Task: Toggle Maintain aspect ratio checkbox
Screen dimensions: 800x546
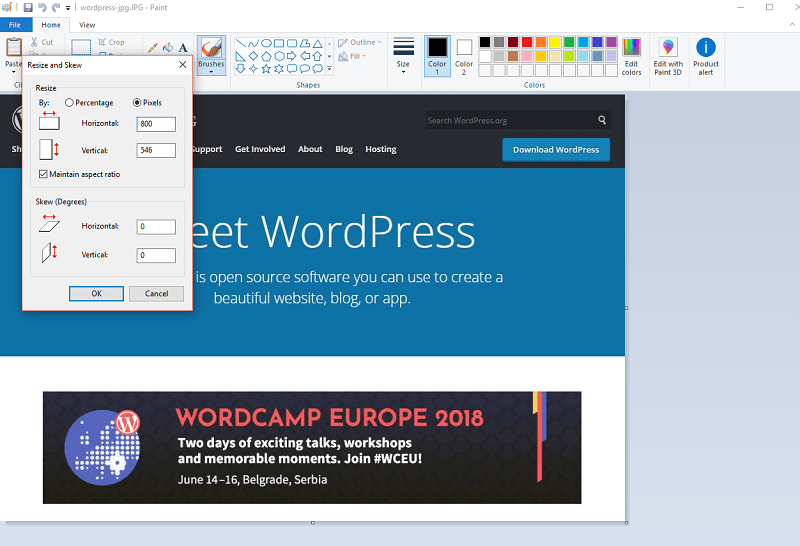Action: point(43,174)
